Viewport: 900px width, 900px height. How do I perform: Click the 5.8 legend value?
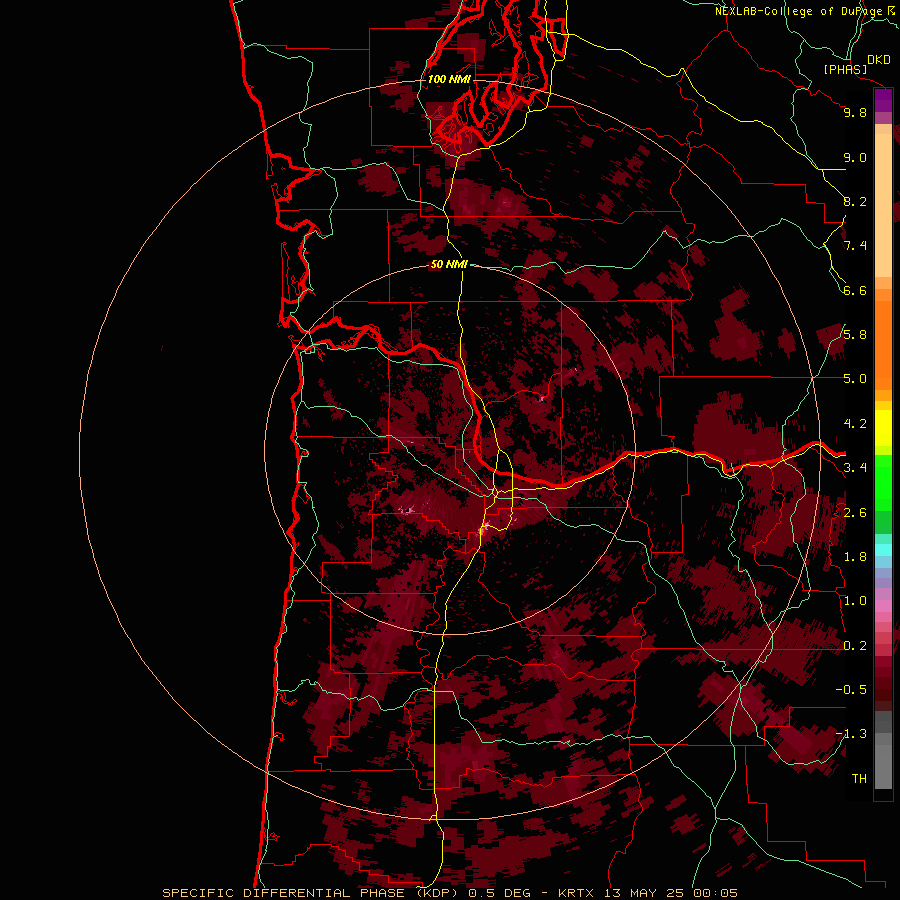[x=855, y=335]
